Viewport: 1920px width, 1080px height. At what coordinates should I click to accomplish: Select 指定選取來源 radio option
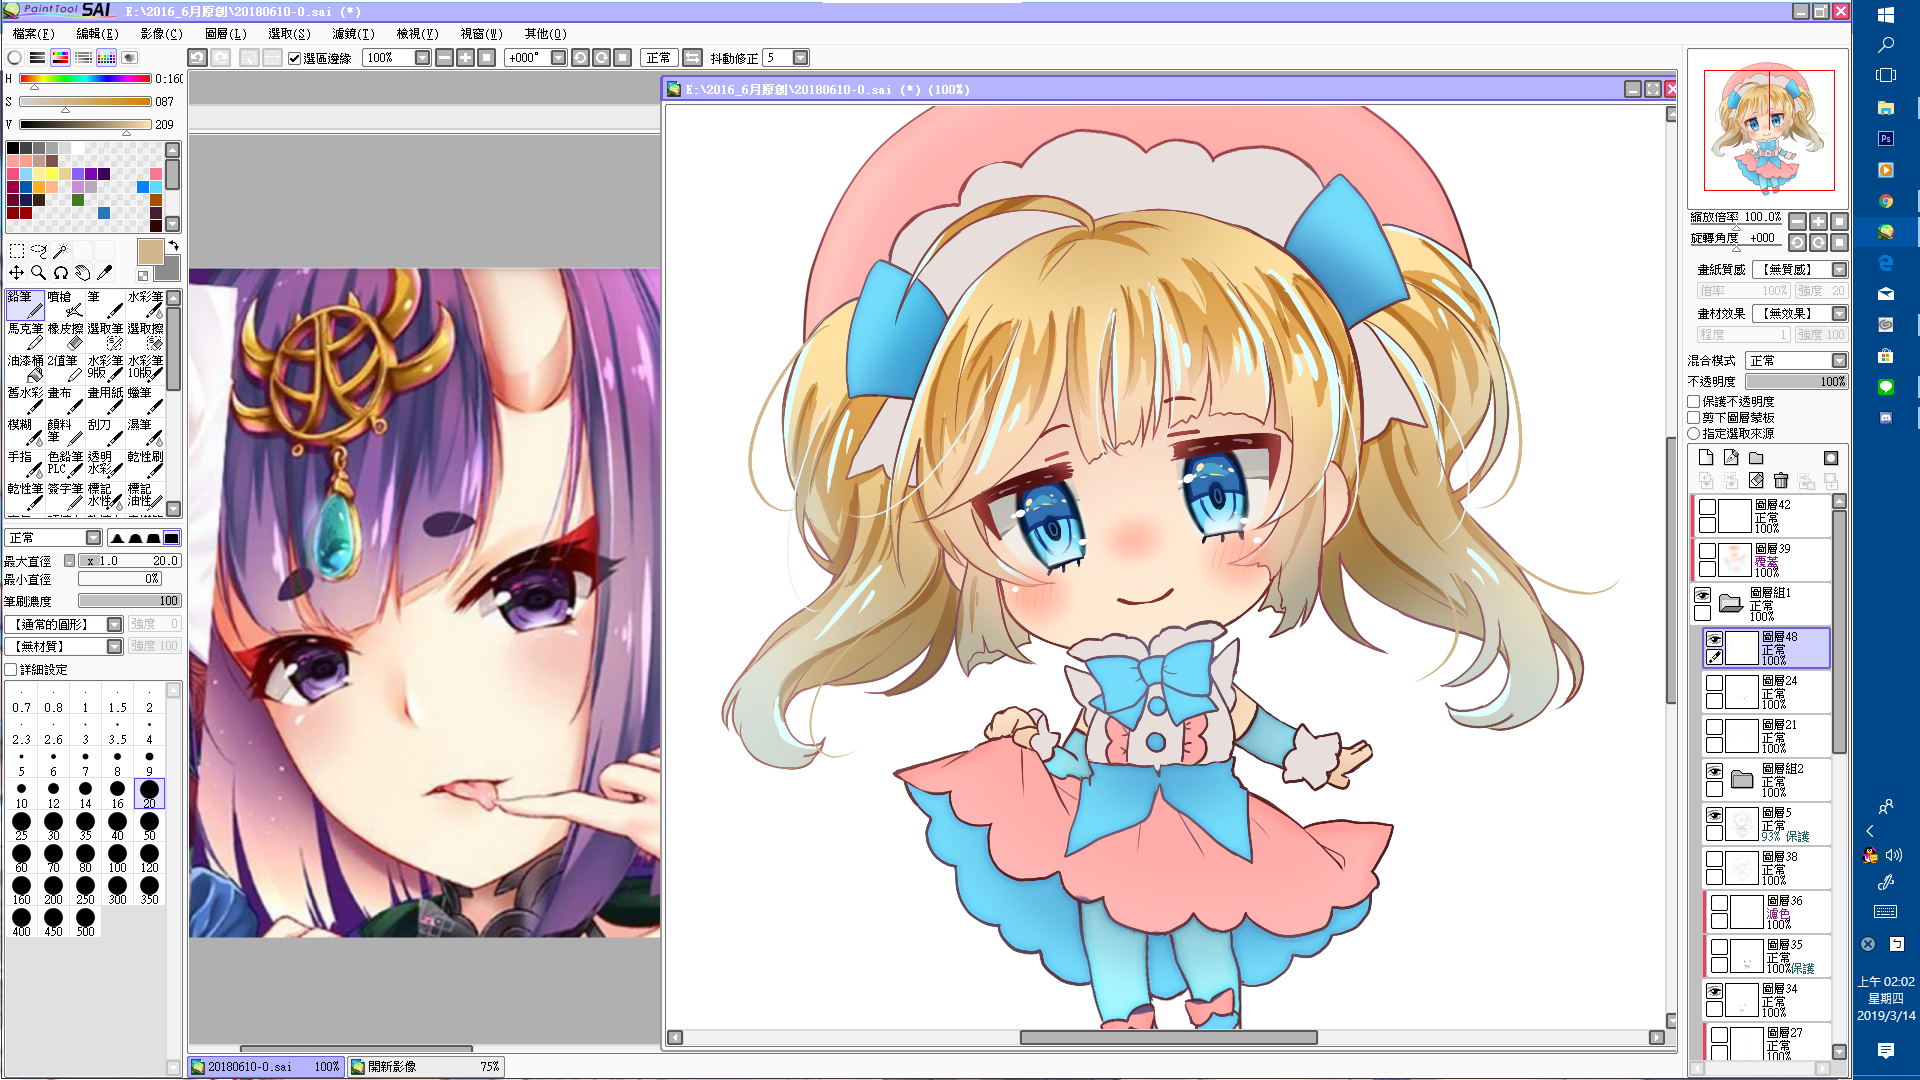[1694, 434]
